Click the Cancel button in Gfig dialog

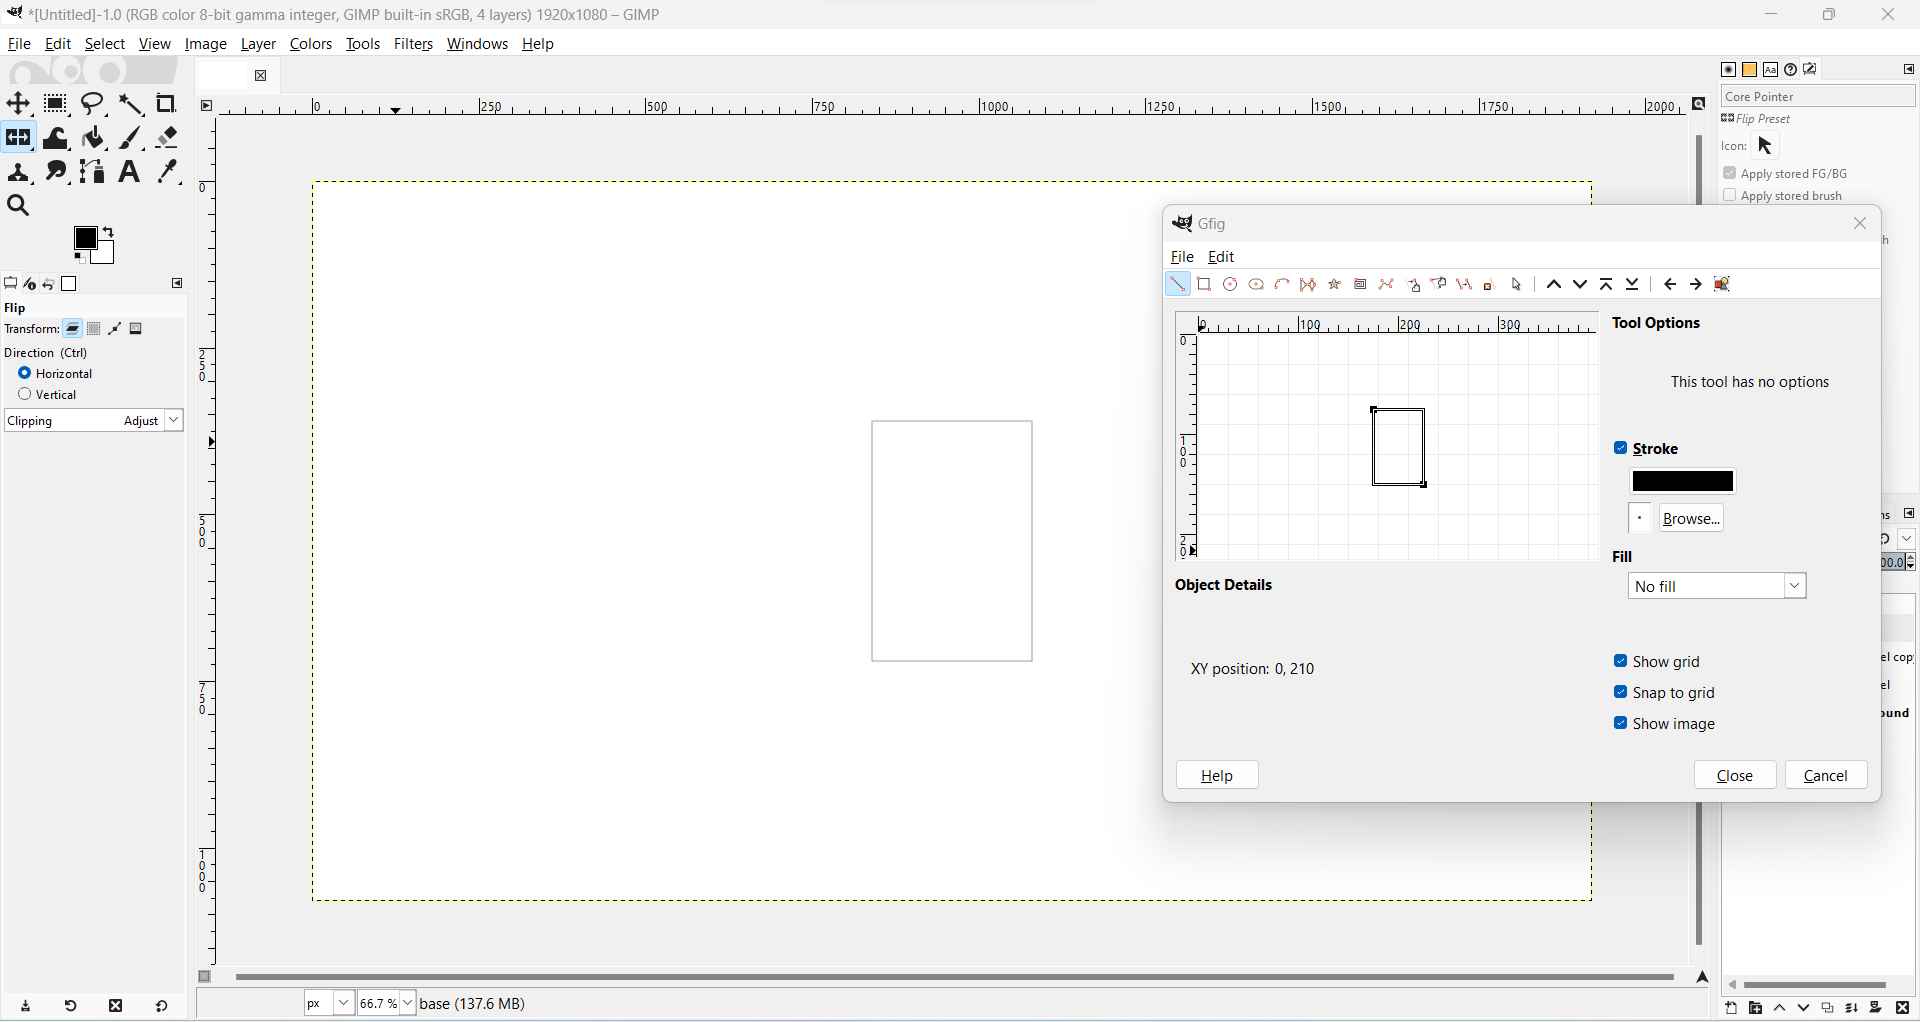tap(1827, 776)
